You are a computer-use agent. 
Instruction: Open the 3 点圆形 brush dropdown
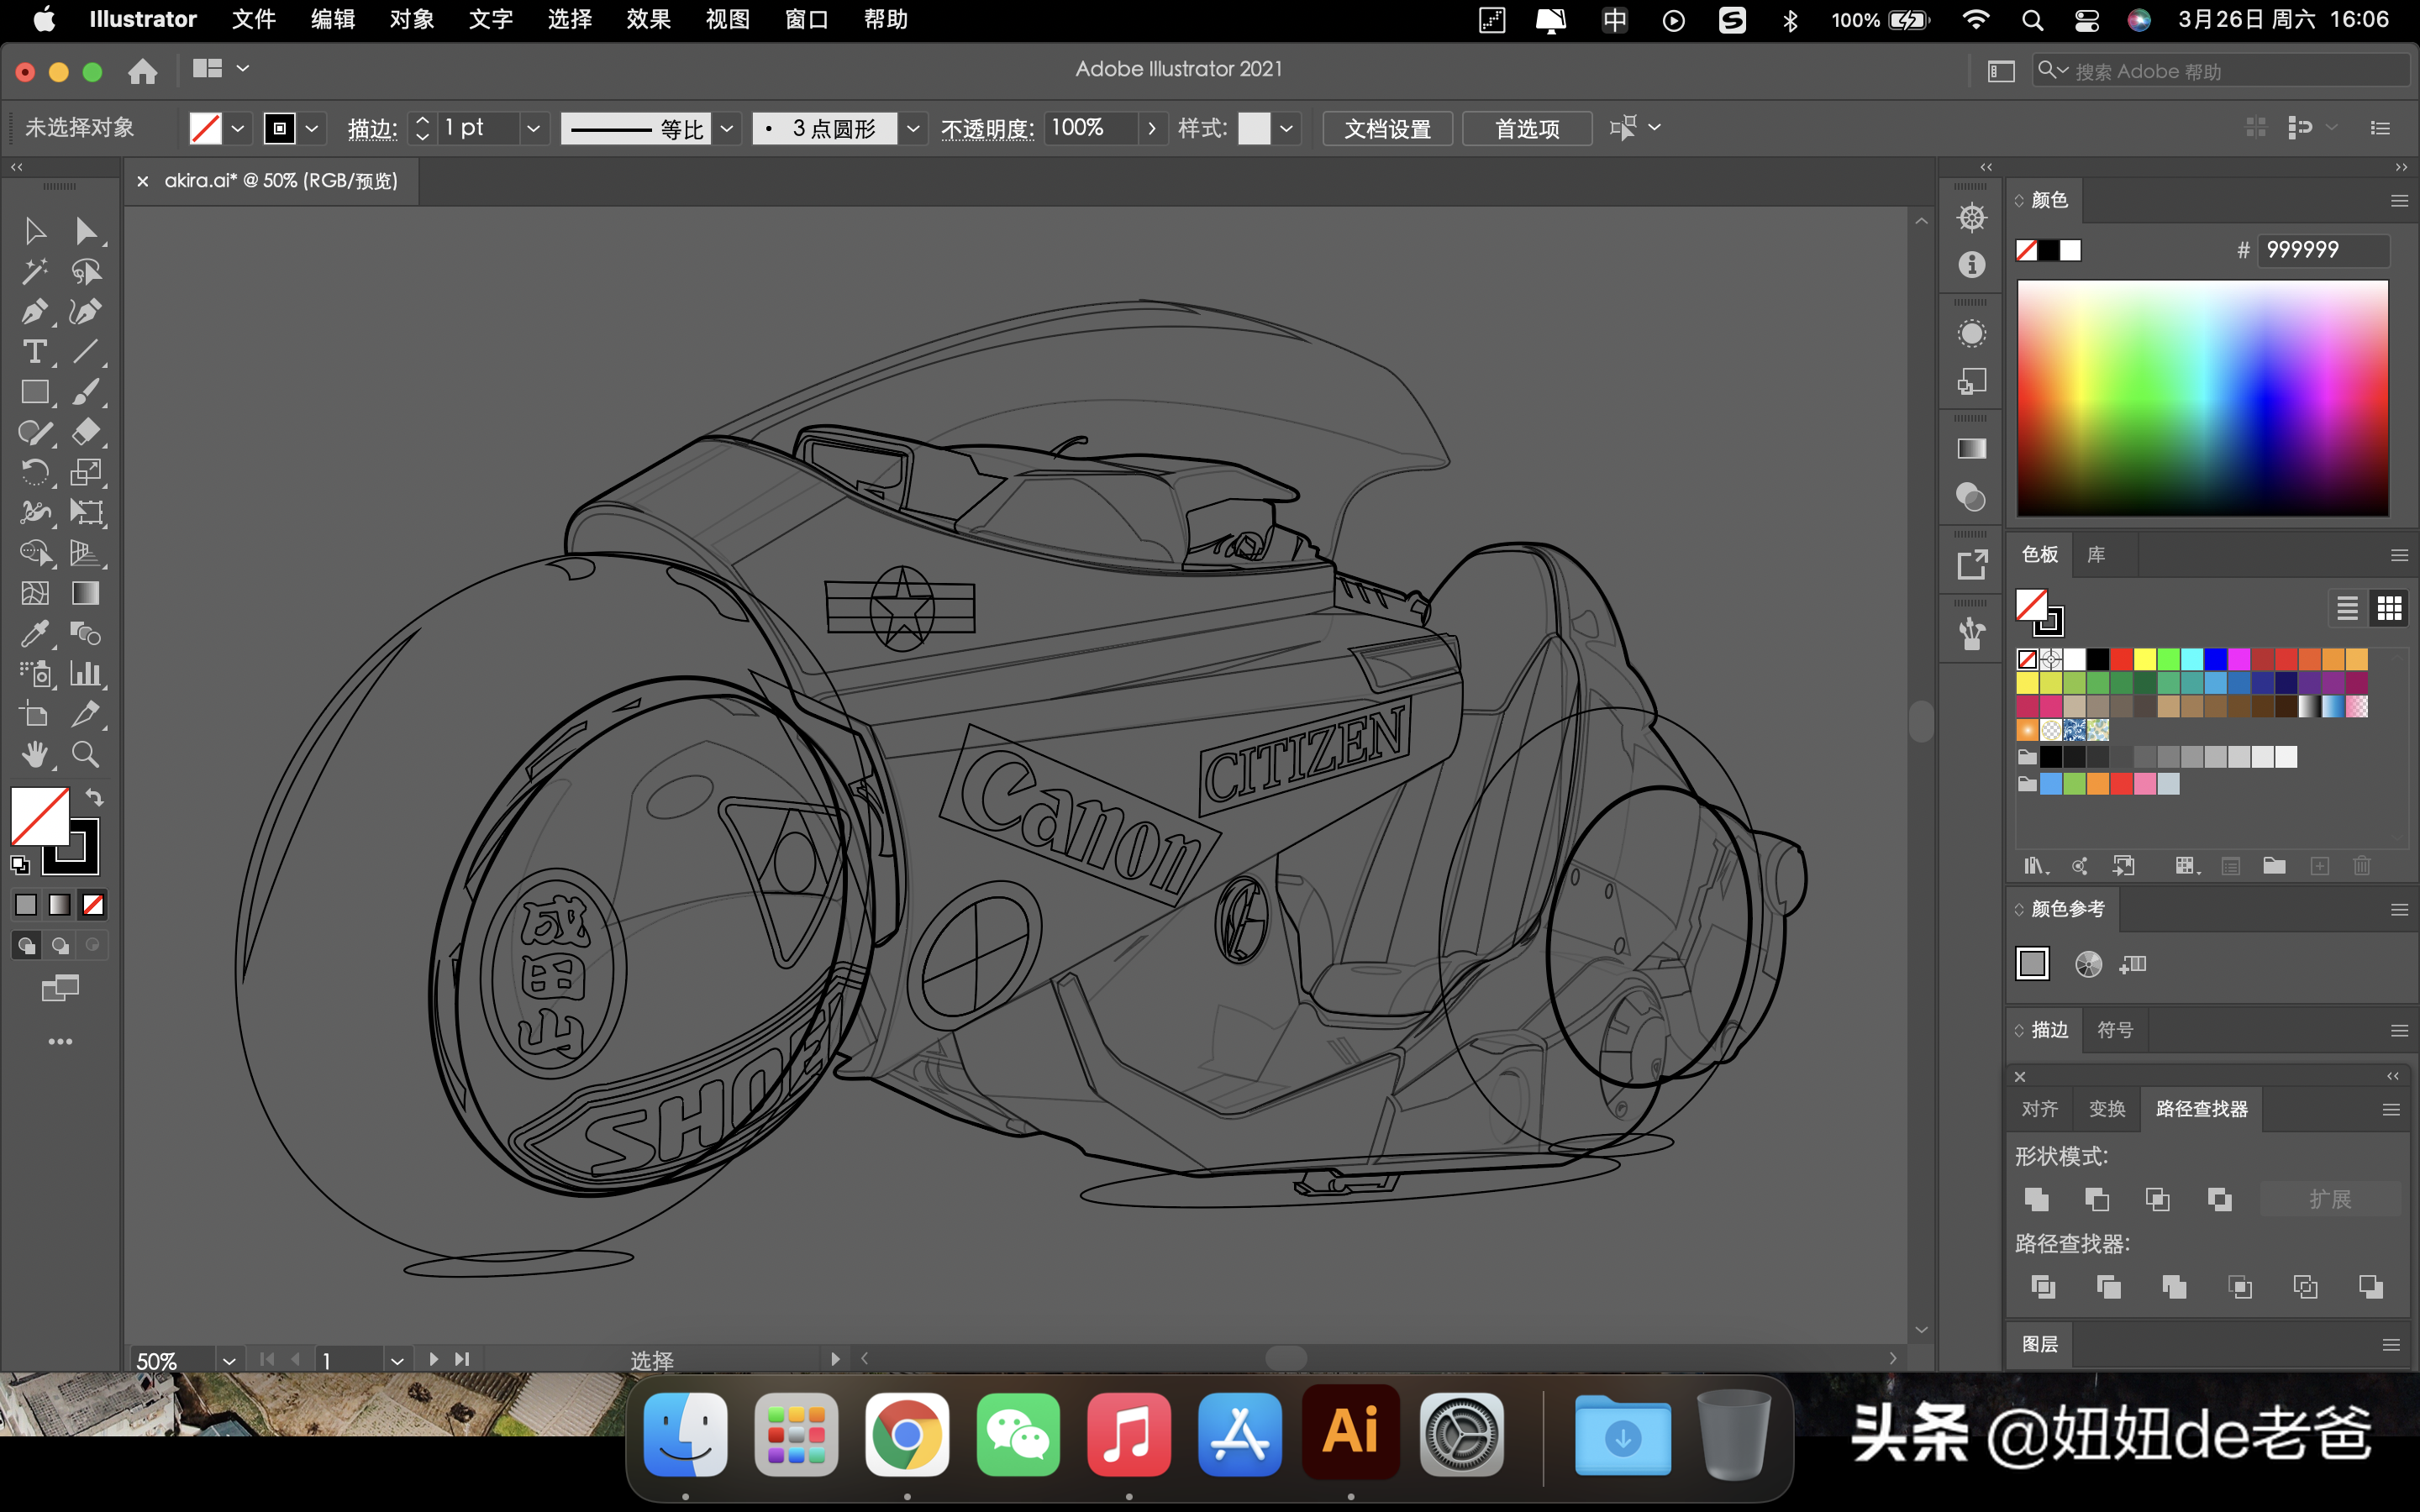coord(912,128)
